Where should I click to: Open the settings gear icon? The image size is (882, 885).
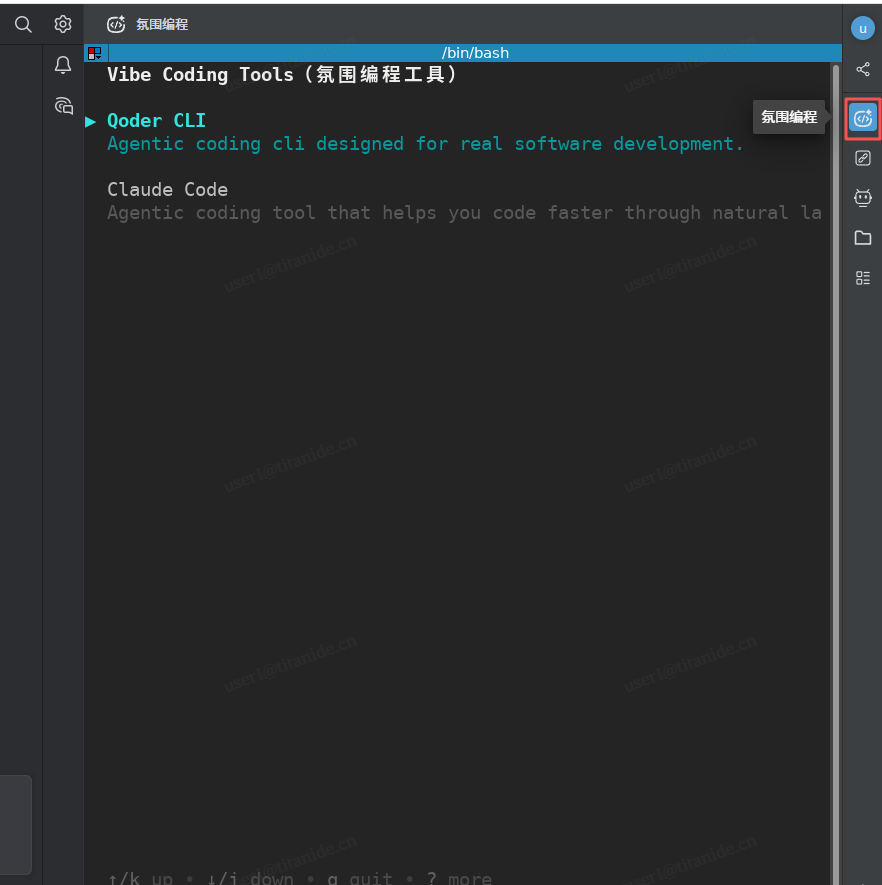coord(63,24)
